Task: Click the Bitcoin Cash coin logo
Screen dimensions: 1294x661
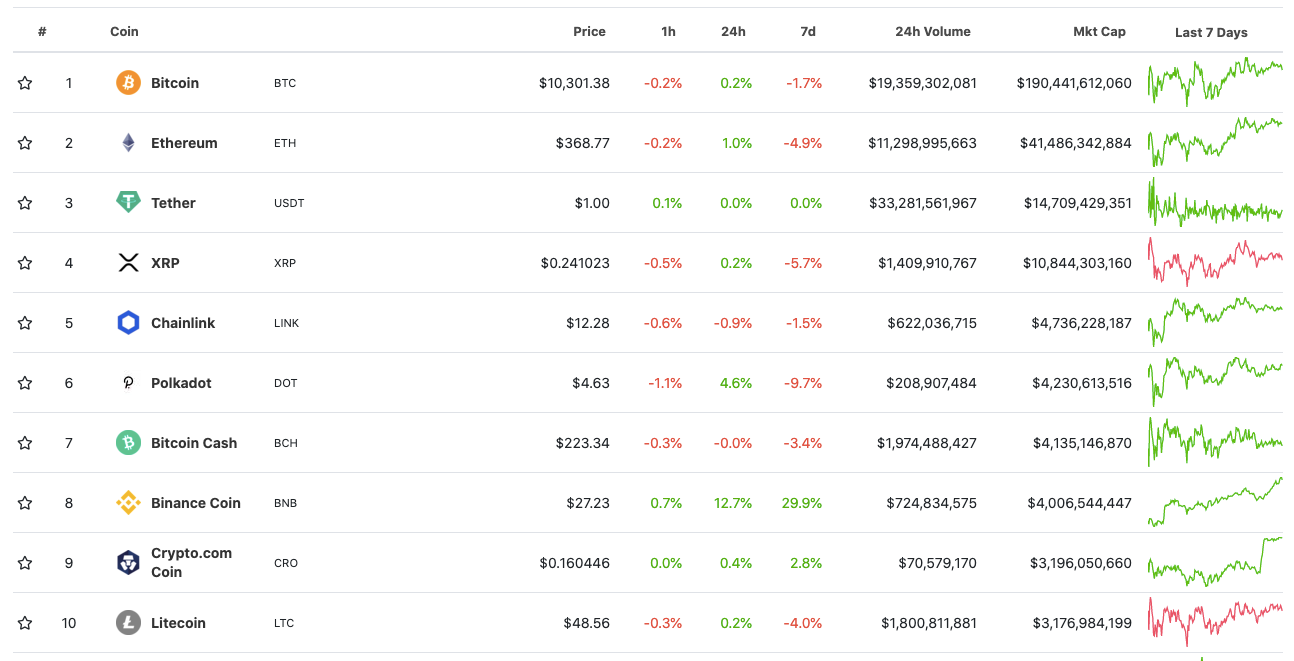Action: coord(128,443)
